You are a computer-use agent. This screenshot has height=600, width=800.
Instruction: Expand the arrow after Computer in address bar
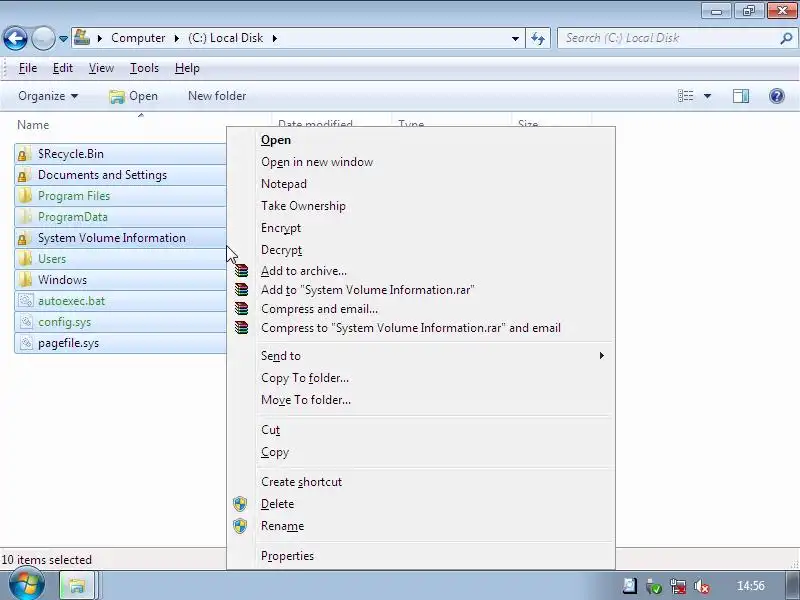177,38
